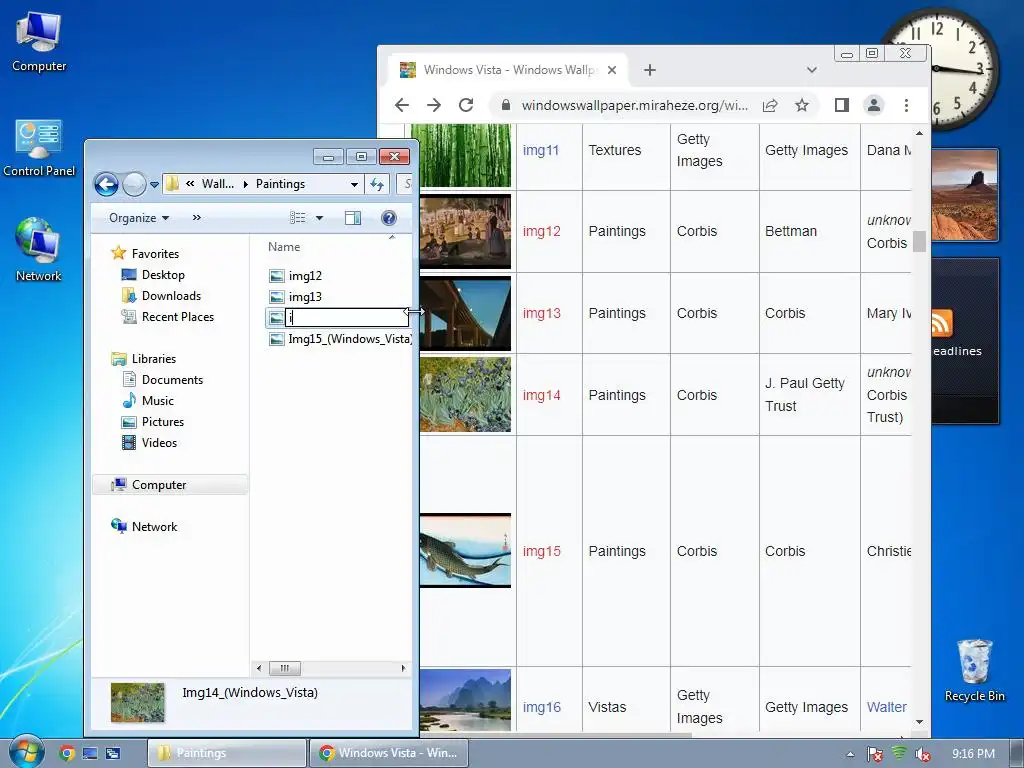Screen dimensions: 1024x768
Task: Show more Explorer toolbar commands chevron
Action: click(197, 217)
